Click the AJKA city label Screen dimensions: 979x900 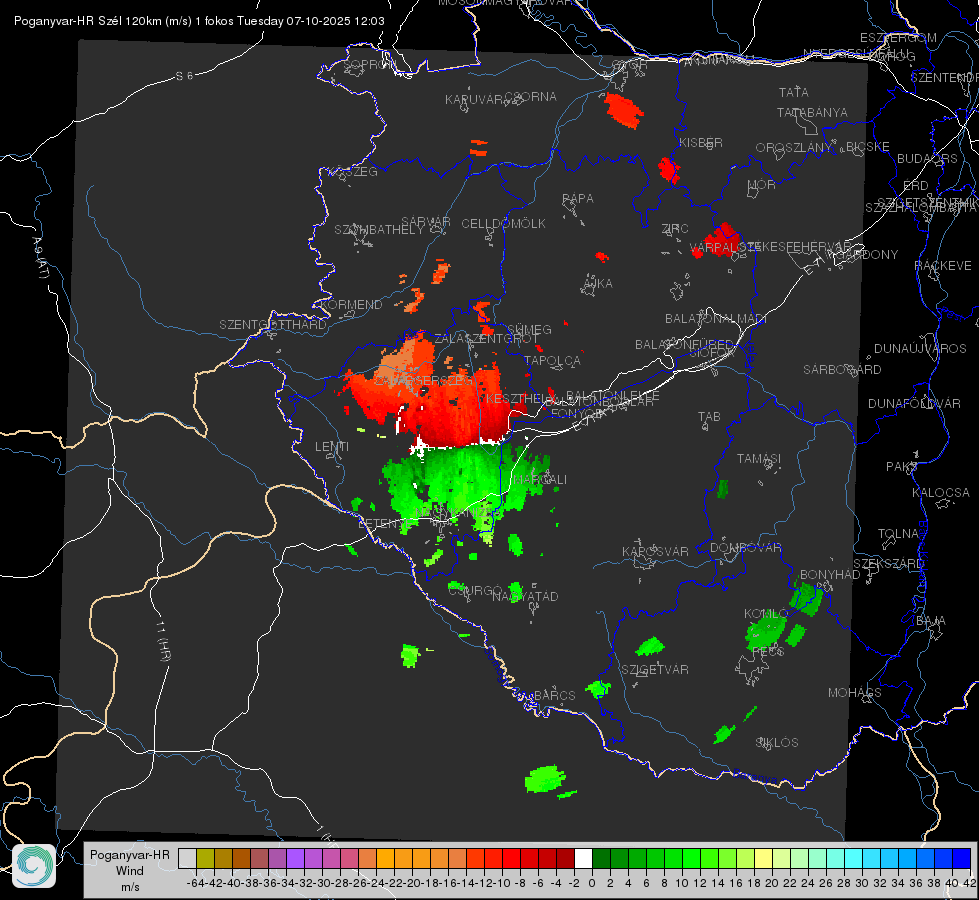point(598,284)
